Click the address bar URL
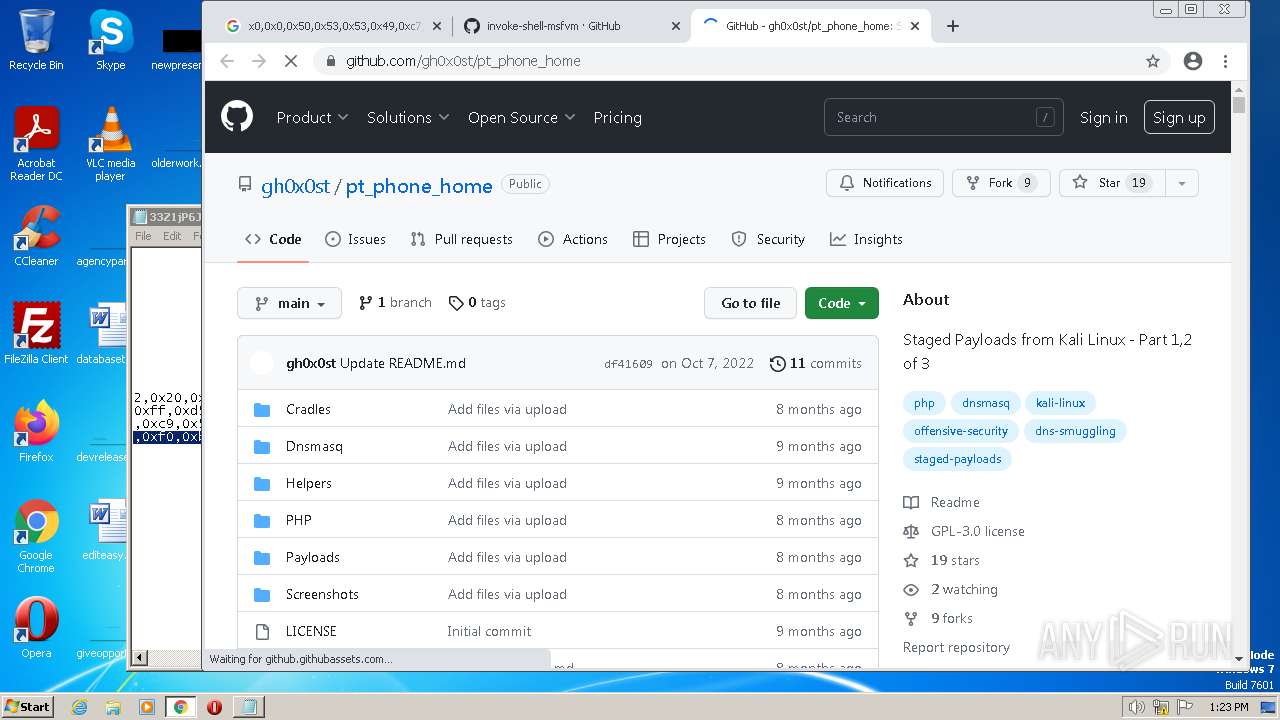 [x=463, y=61]
